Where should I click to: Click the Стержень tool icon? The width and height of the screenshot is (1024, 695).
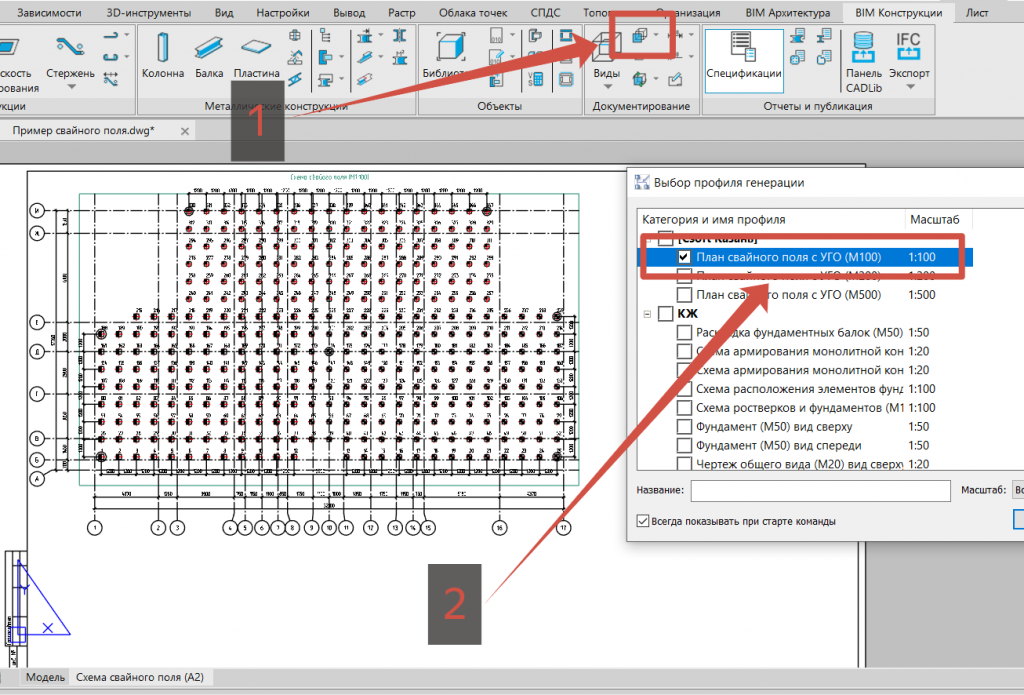(70, 46)
